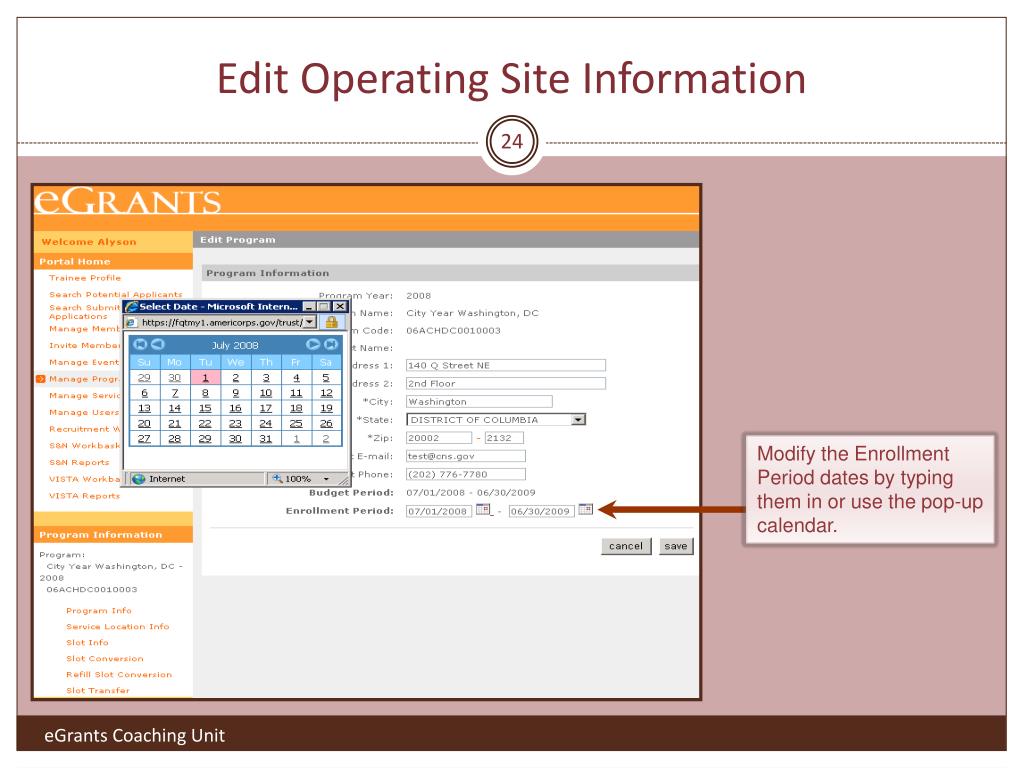Open Service Location Info link

[x=118, y=626]
